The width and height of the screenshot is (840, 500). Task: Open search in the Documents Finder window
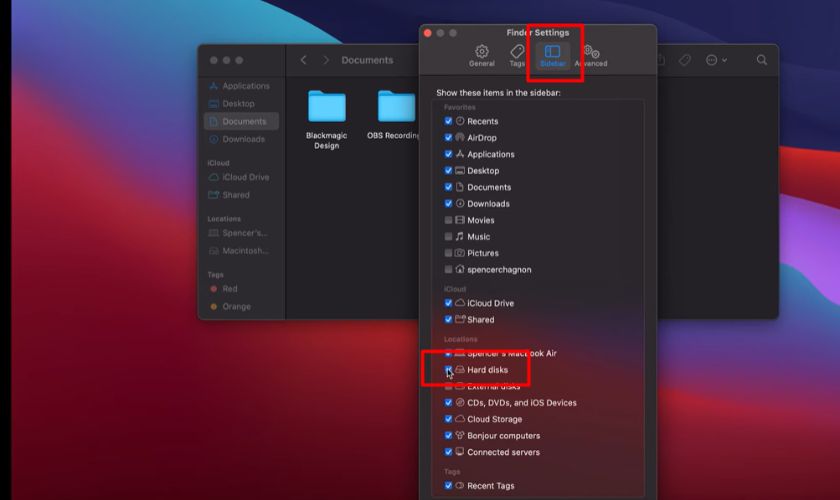[x=761, y=60]
